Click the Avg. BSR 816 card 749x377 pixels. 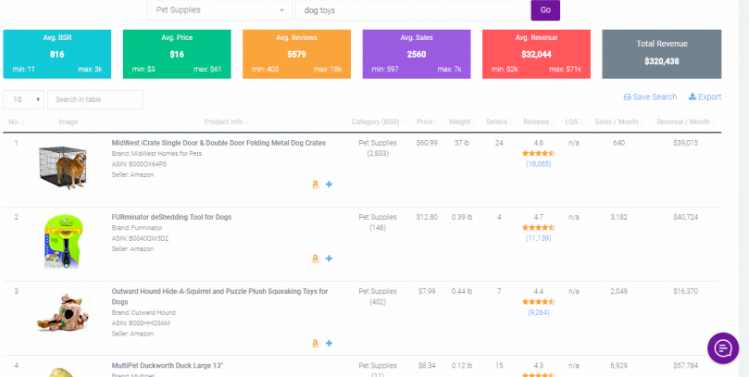coord(57,54)
